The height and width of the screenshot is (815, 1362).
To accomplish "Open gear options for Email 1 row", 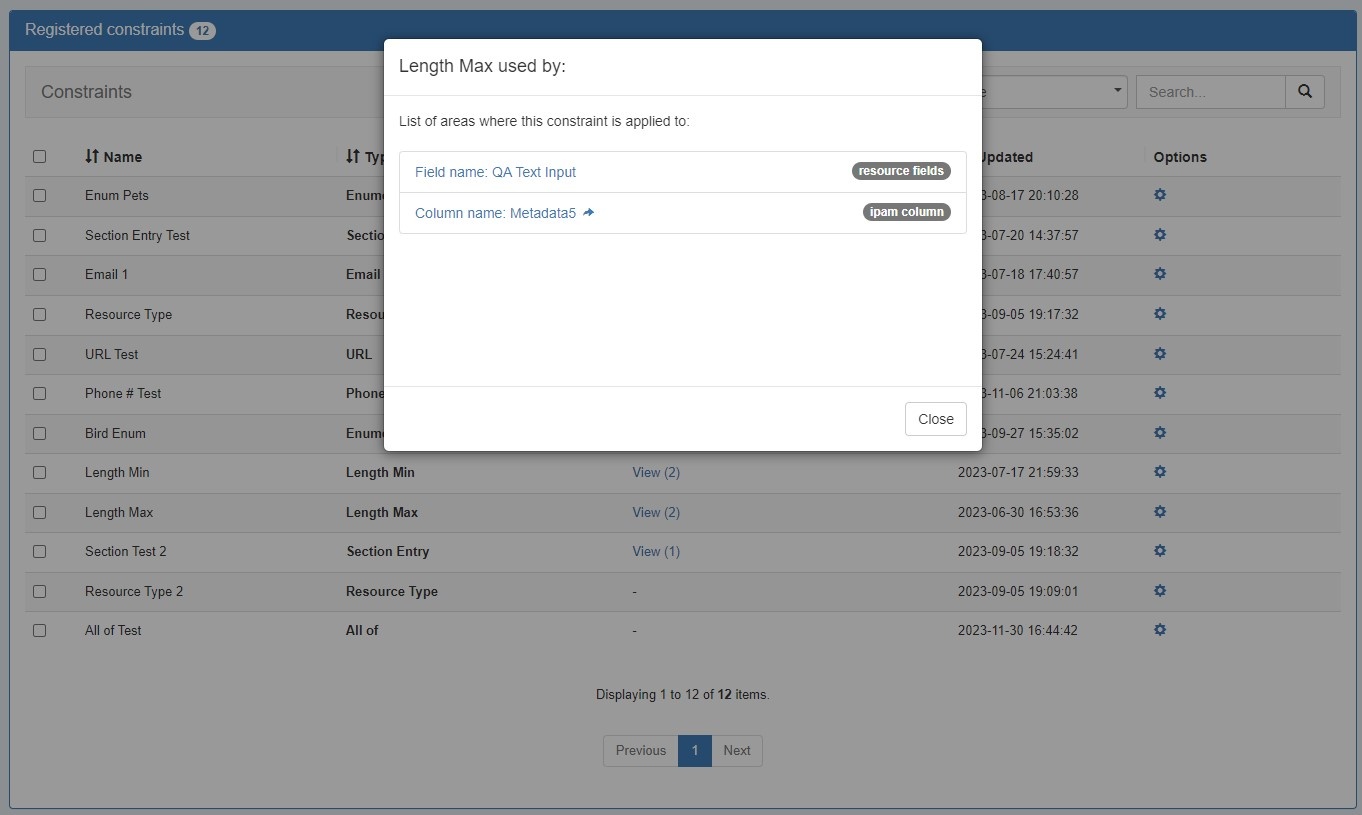I will point(1160,274).
